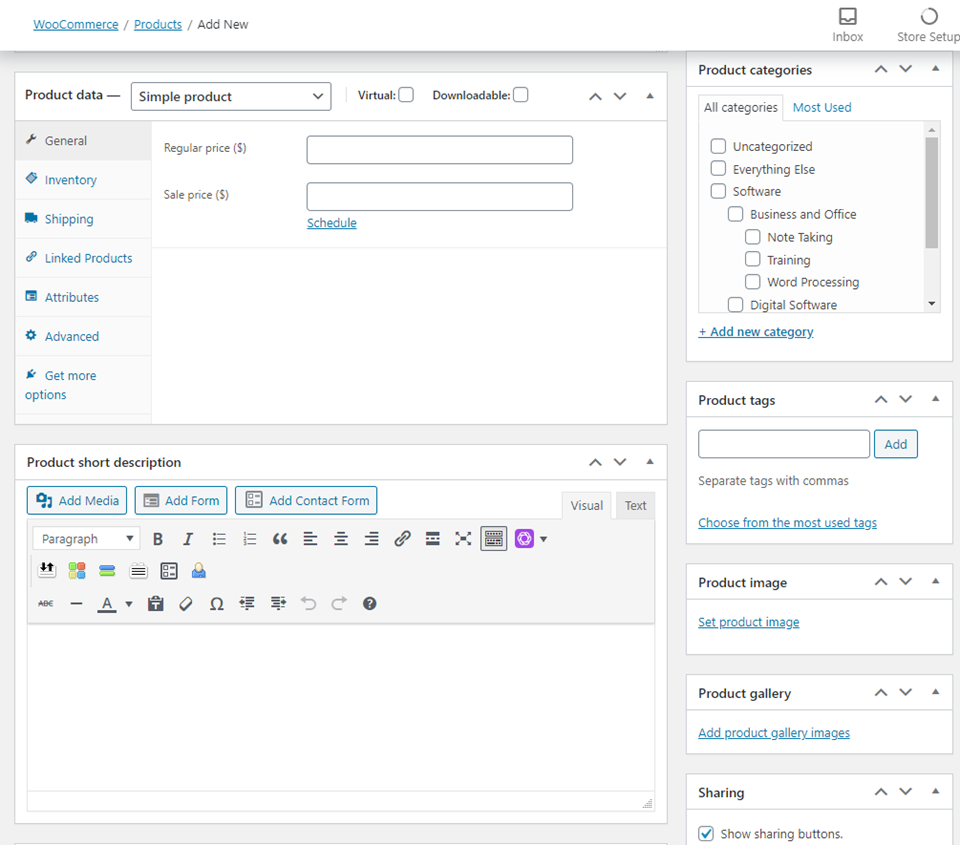The width and height of the screenshot is (960, 845).
Task: Open the purple shortcode plugin dropdown arrow
Action: point(543,539)
